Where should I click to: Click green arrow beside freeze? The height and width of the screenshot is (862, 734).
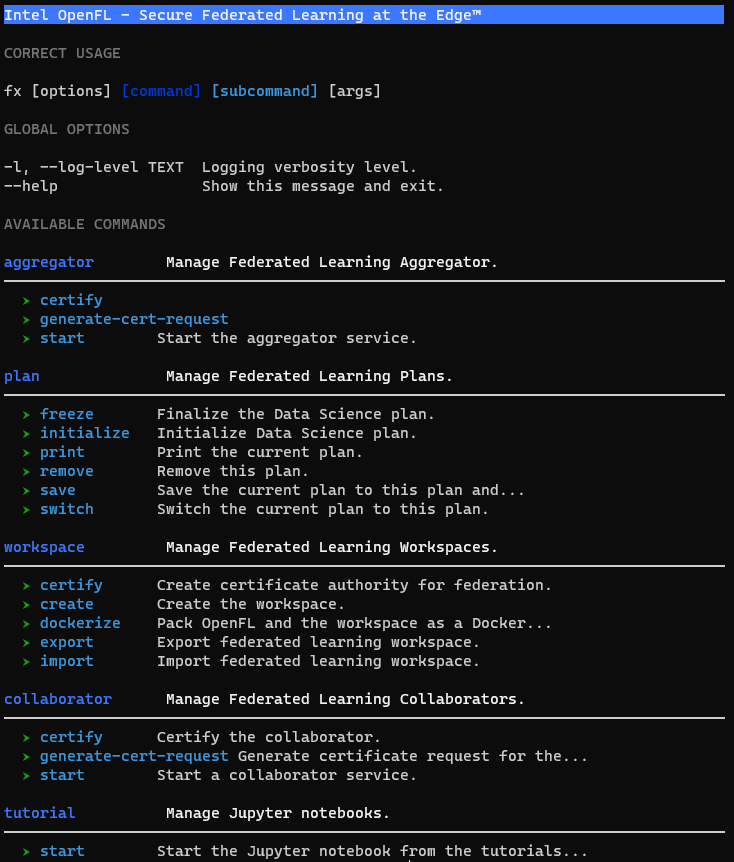click(26, 415)
